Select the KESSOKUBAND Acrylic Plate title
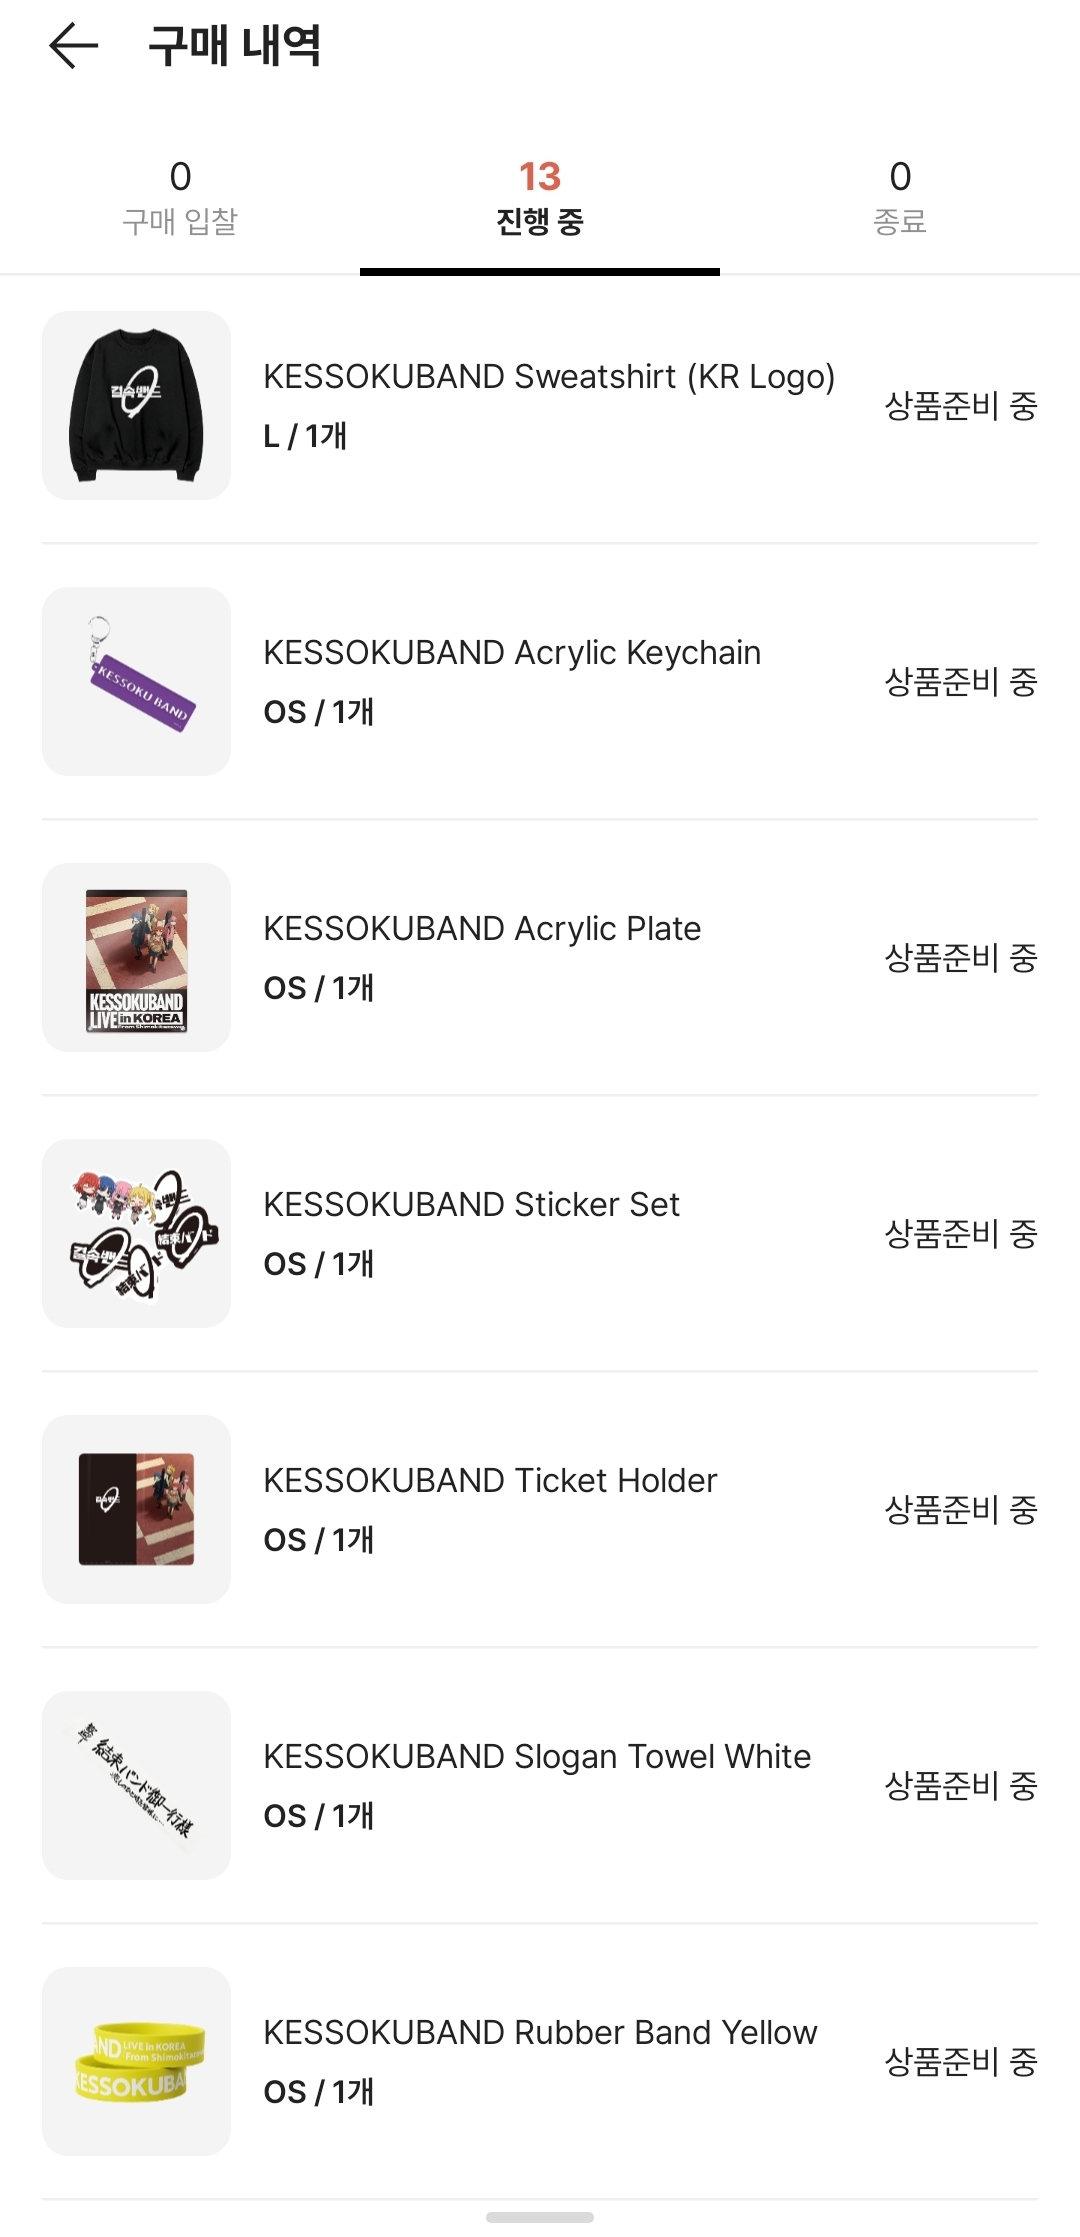 (x=481, y=929)
